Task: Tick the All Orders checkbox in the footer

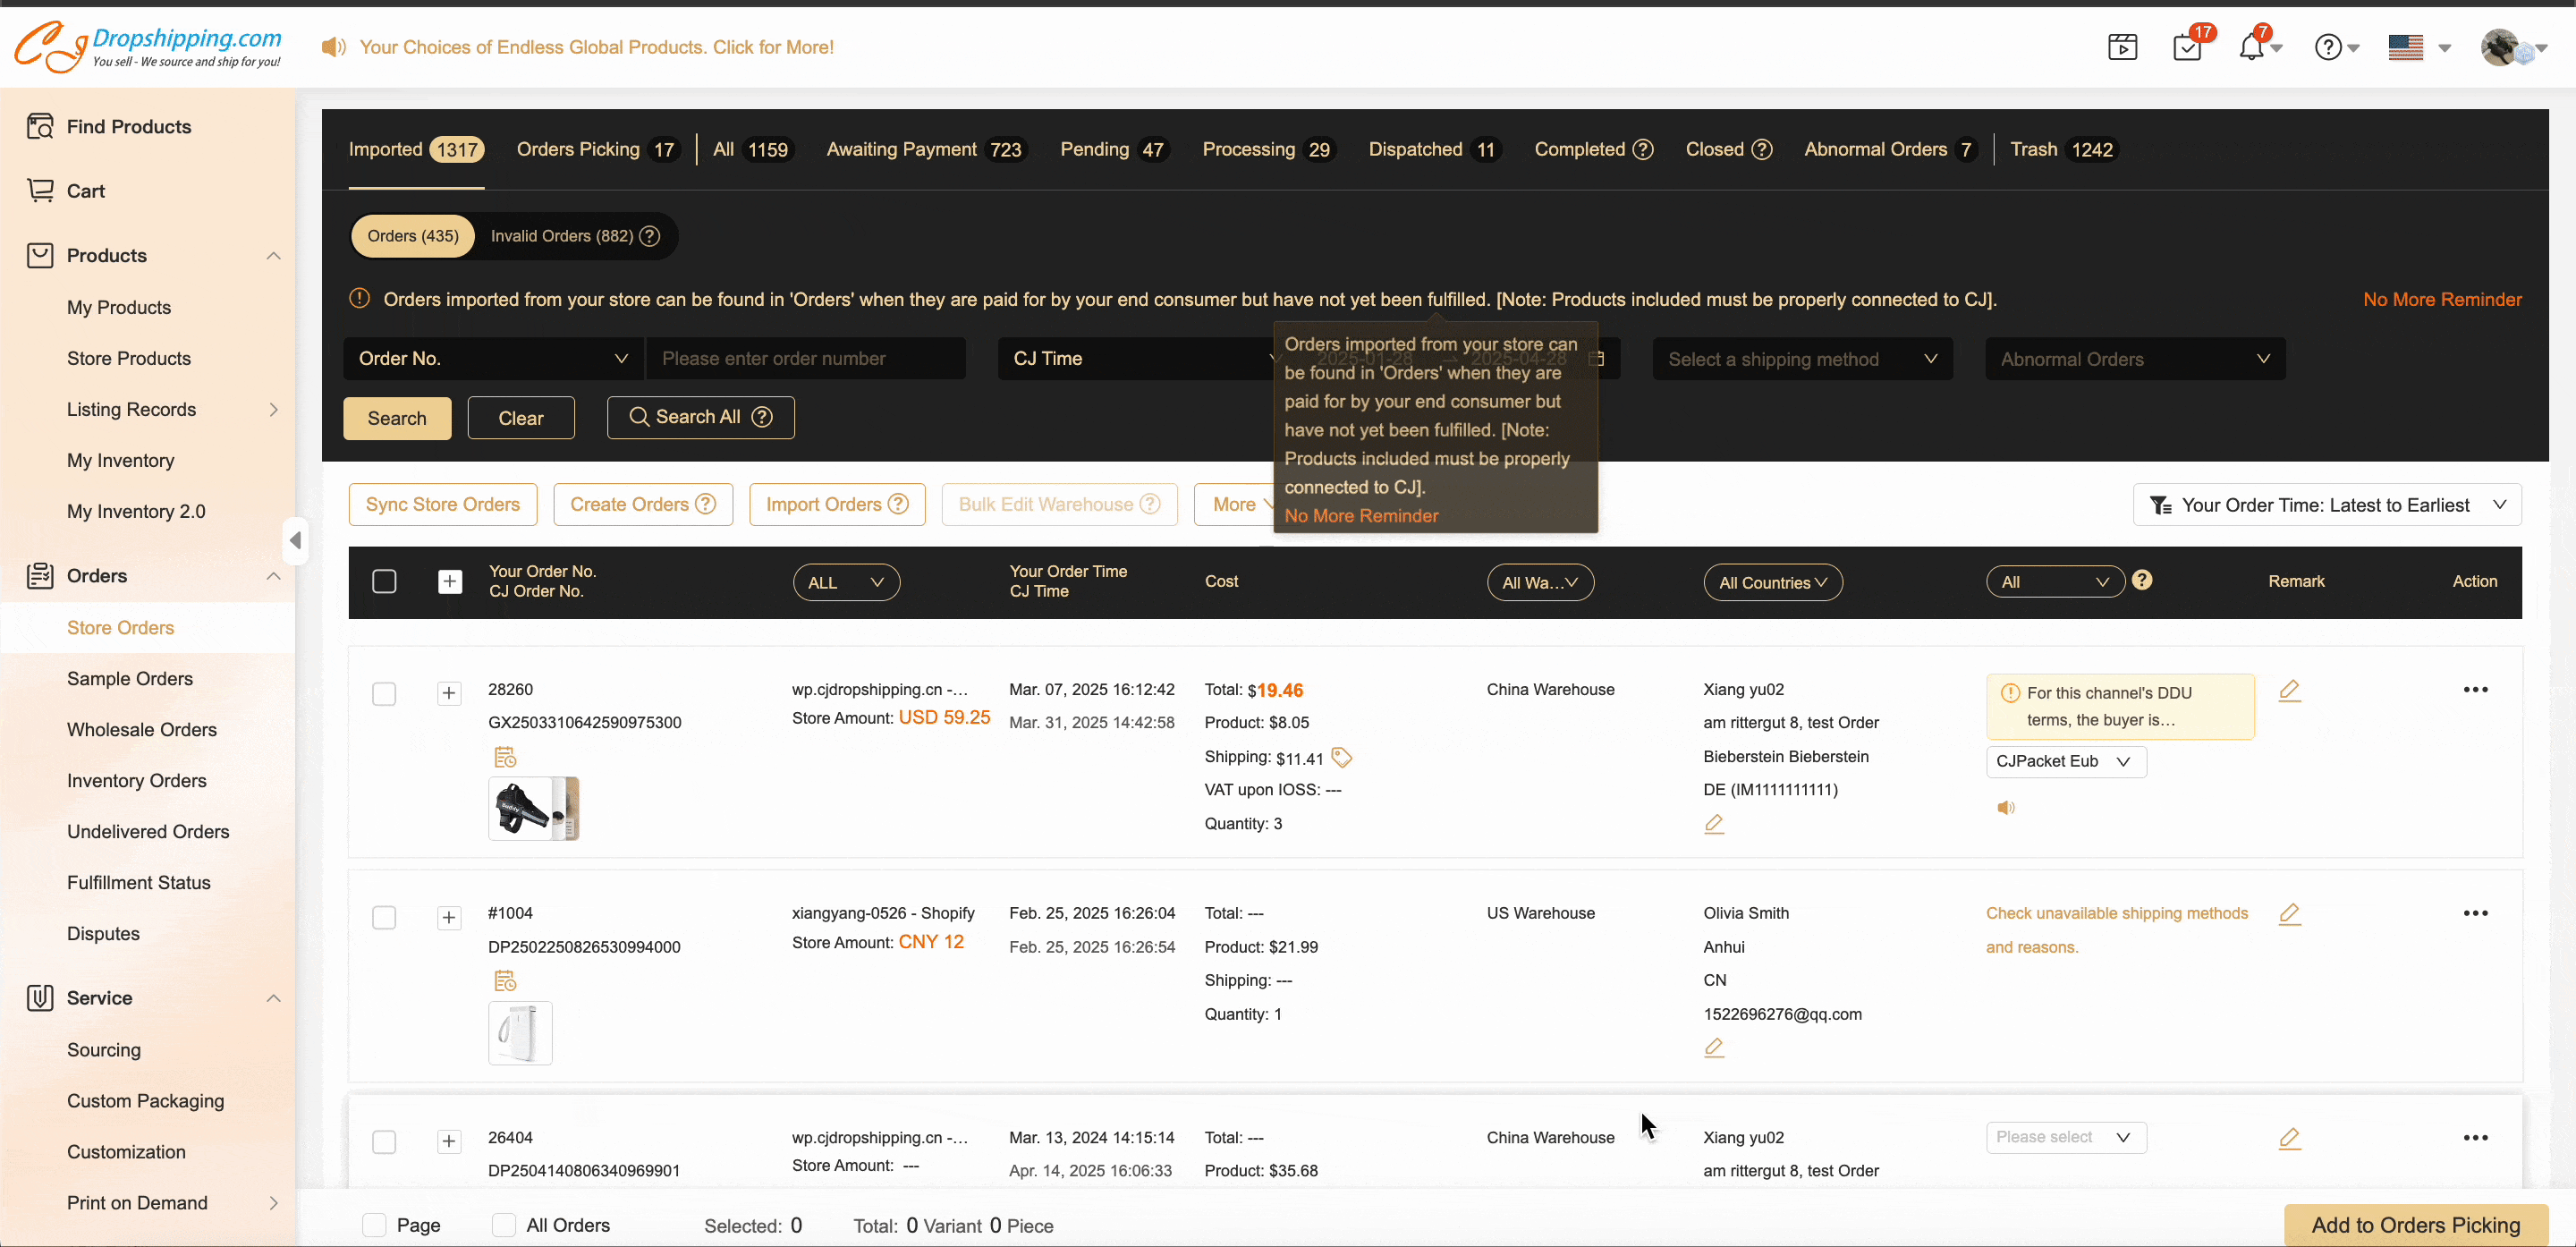Action: 504,1225
